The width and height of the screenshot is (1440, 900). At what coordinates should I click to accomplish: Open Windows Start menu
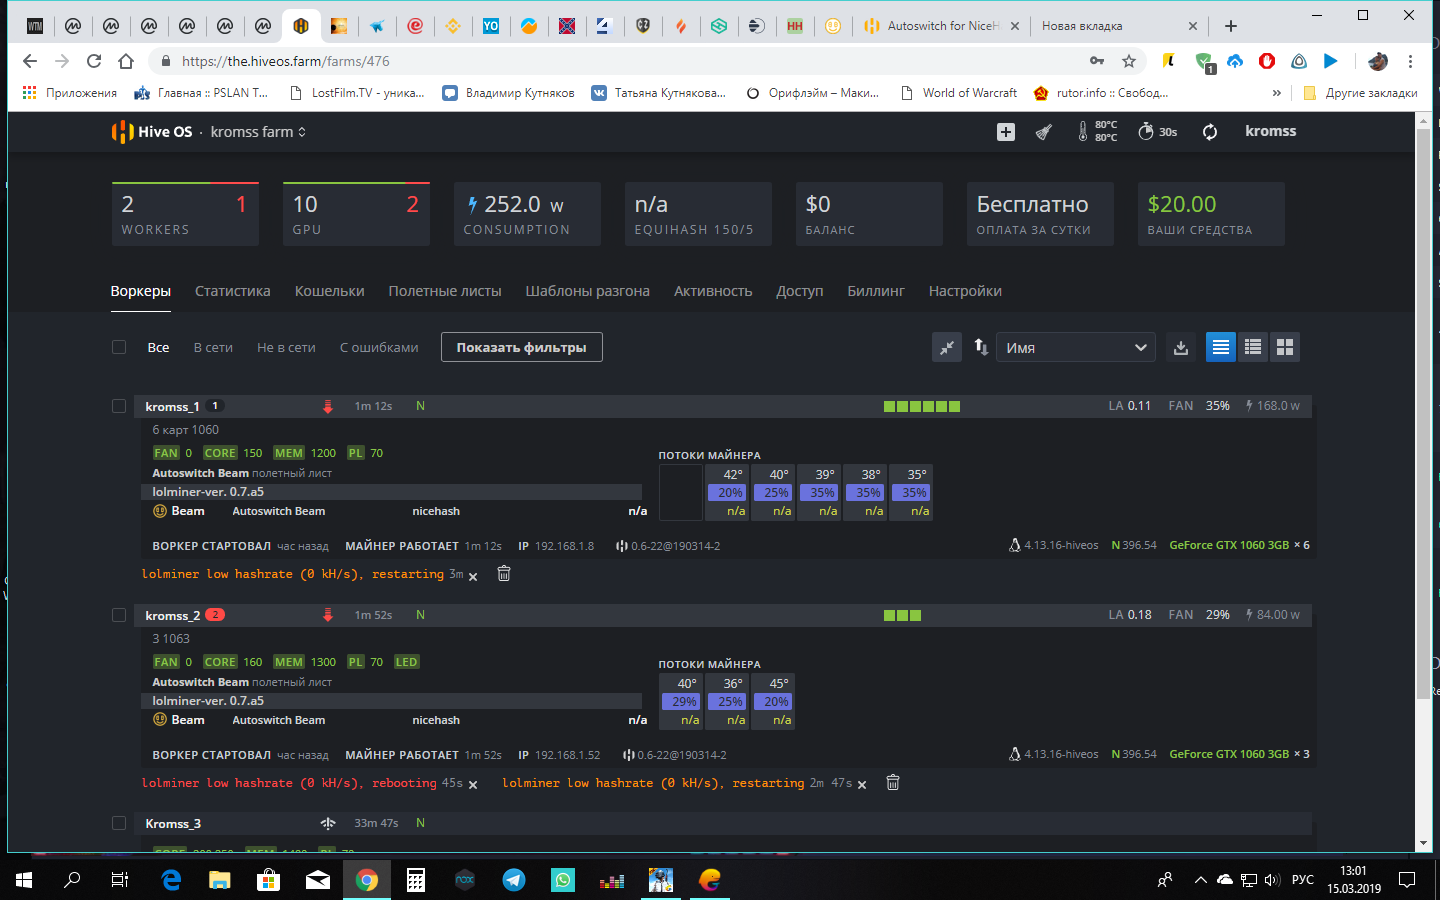(24, 880)
